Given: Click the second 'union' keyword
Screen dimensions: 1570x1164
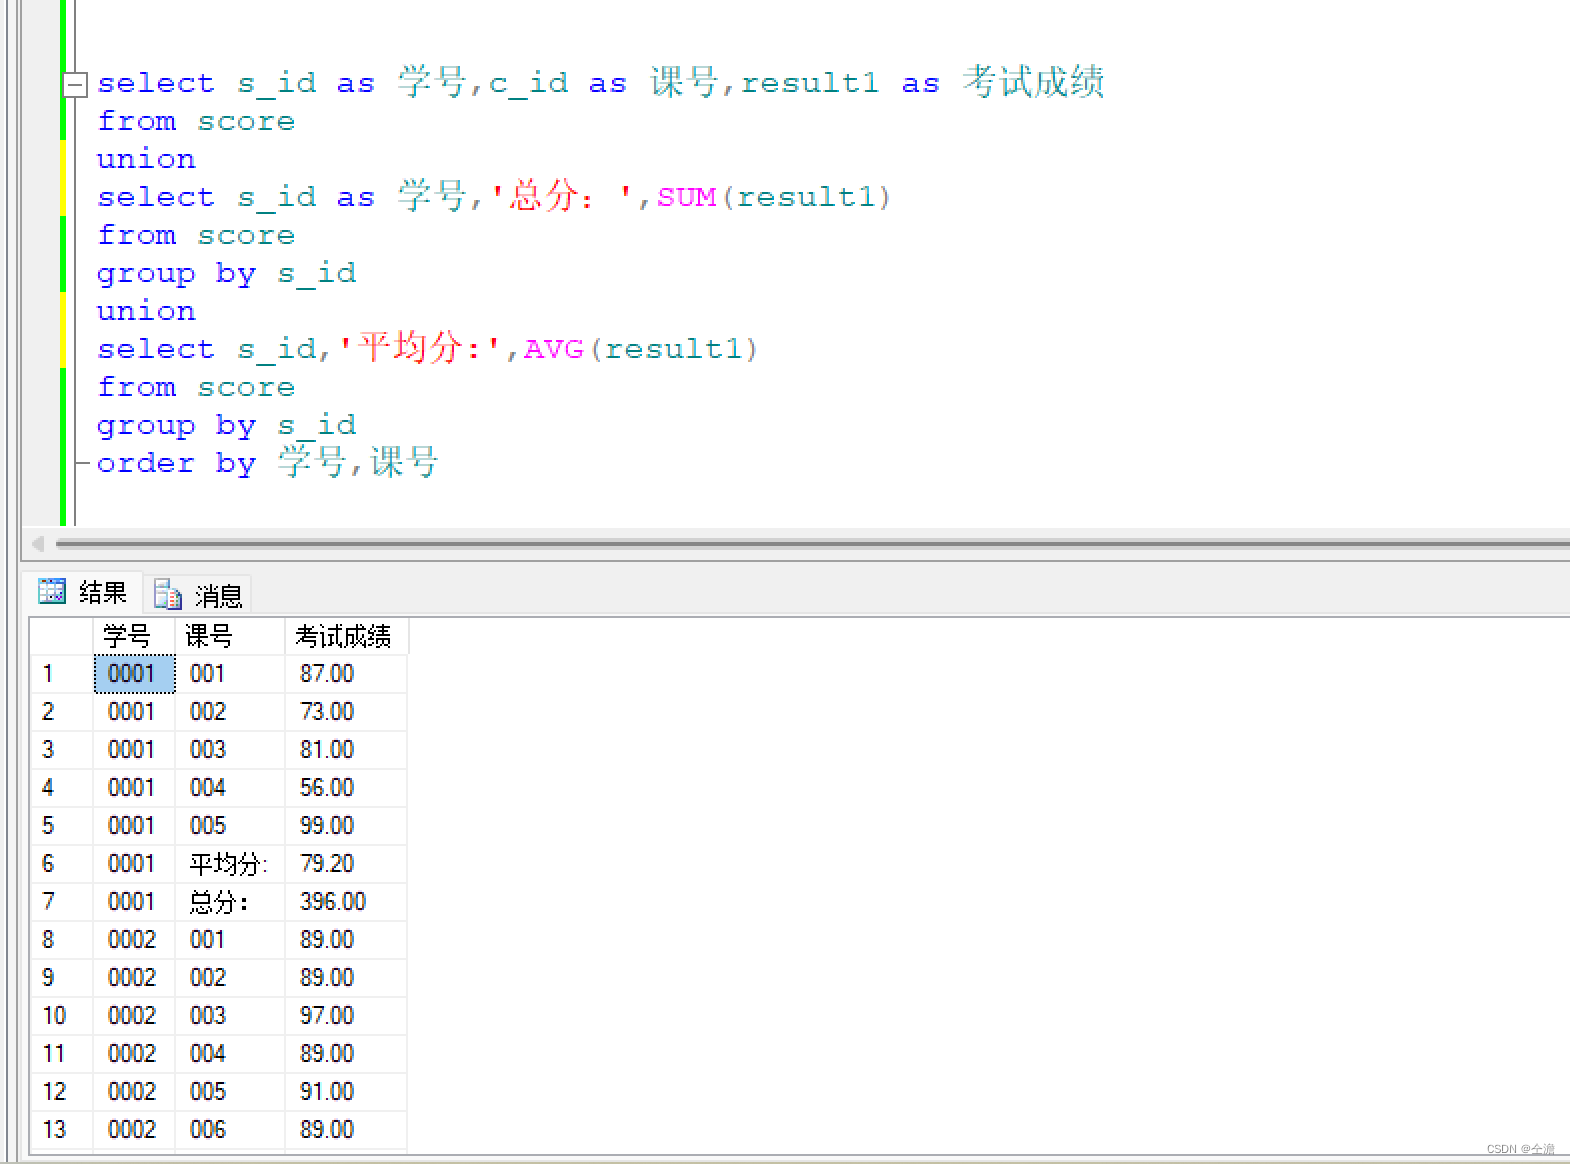Looking at the screenshot, I should [146, 311].
